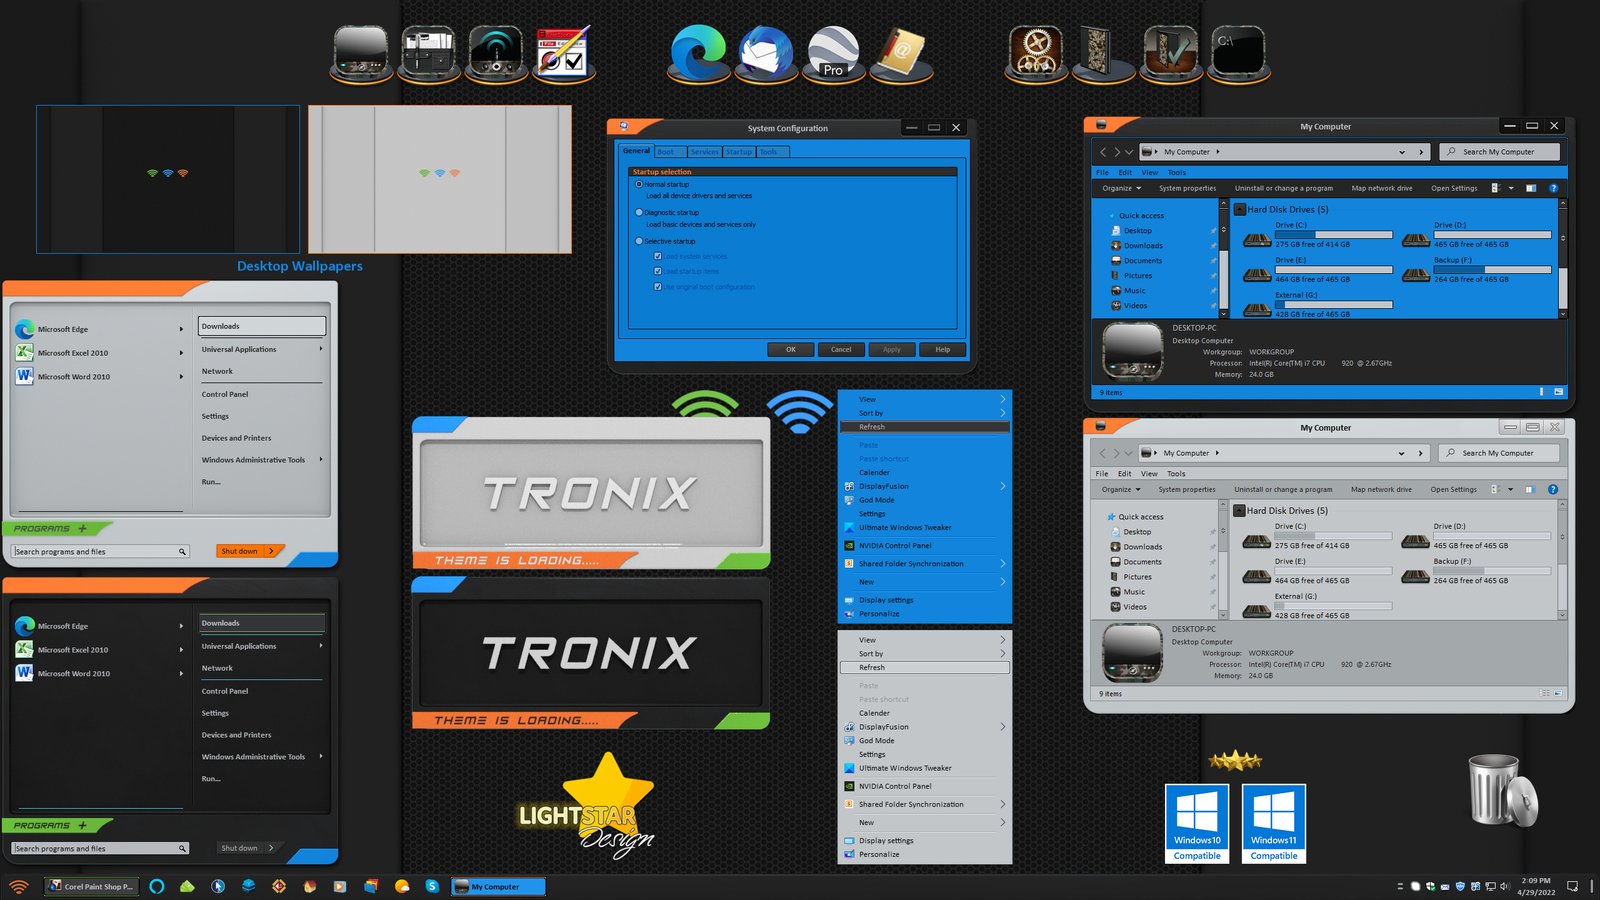Switch to Services tab in System Configuration
1600x900 pixels.
pos(704,152)
